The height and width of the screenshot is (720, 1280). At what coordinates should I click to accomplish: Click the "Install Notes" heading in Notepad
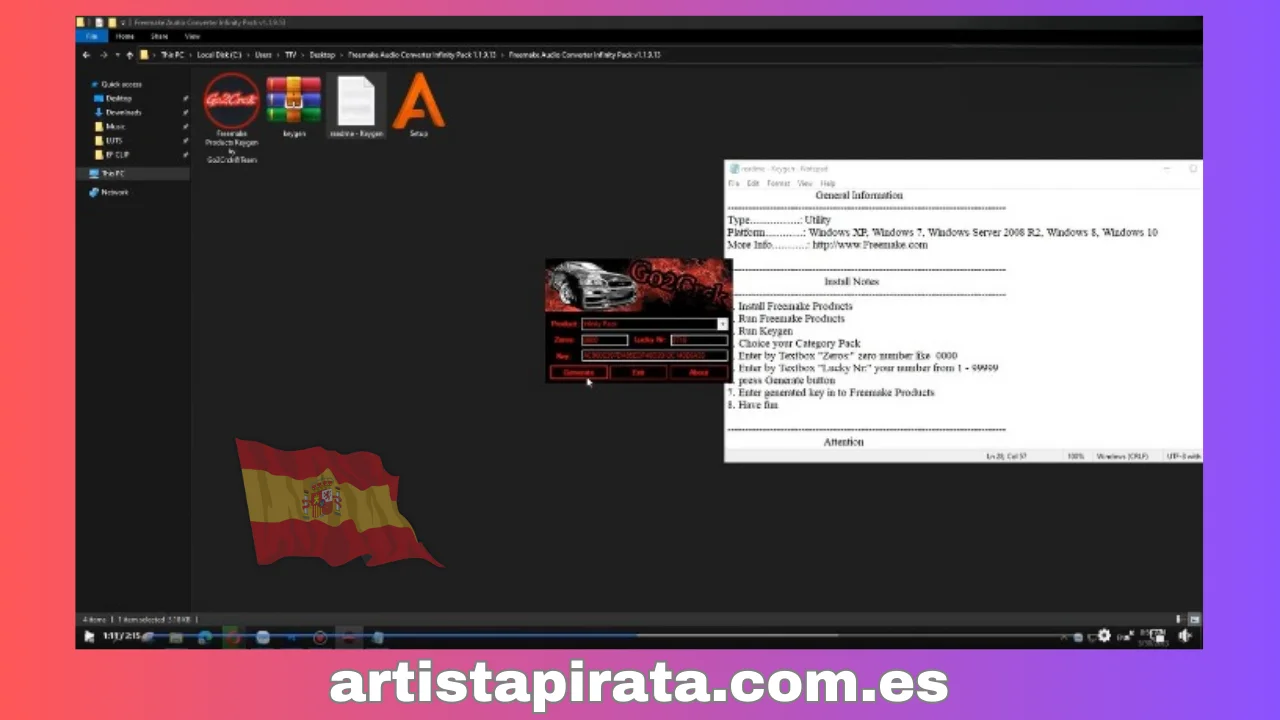click(851, 281)
